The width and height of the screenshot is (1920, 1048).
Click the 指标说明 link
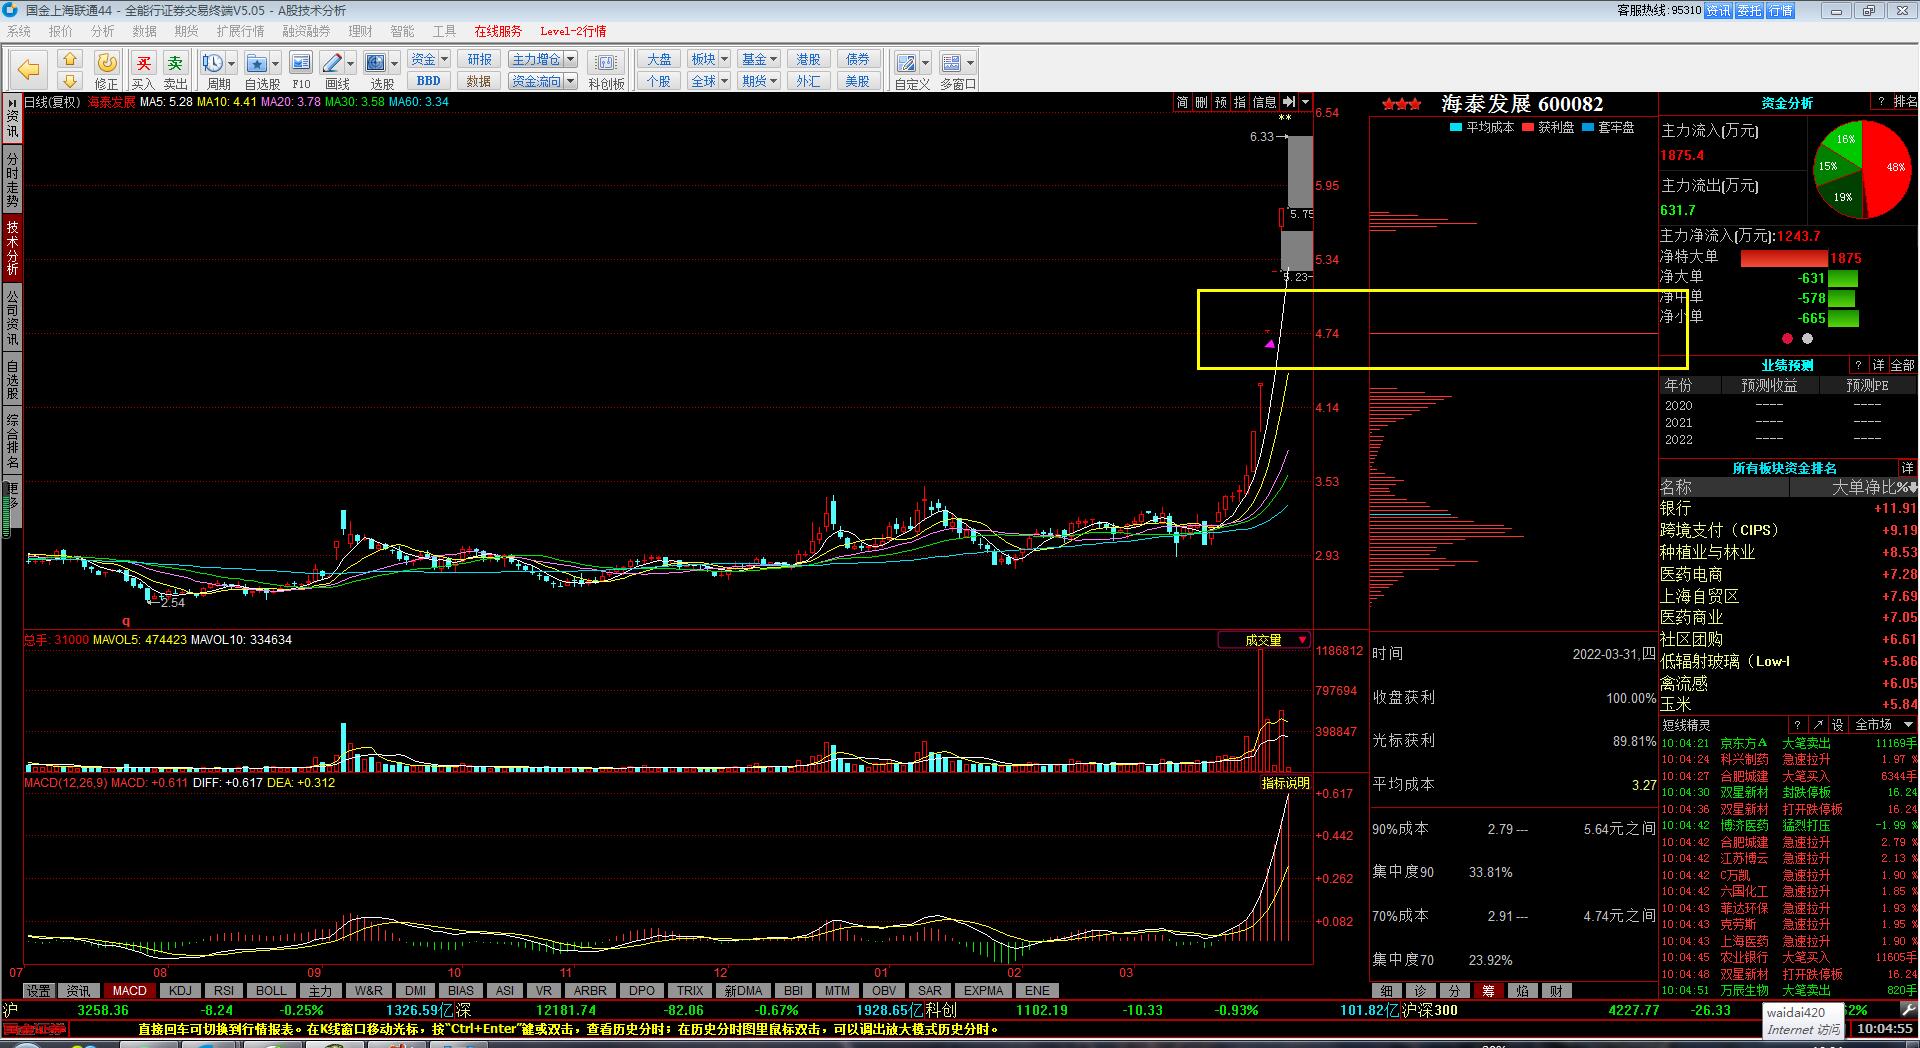1285,783
